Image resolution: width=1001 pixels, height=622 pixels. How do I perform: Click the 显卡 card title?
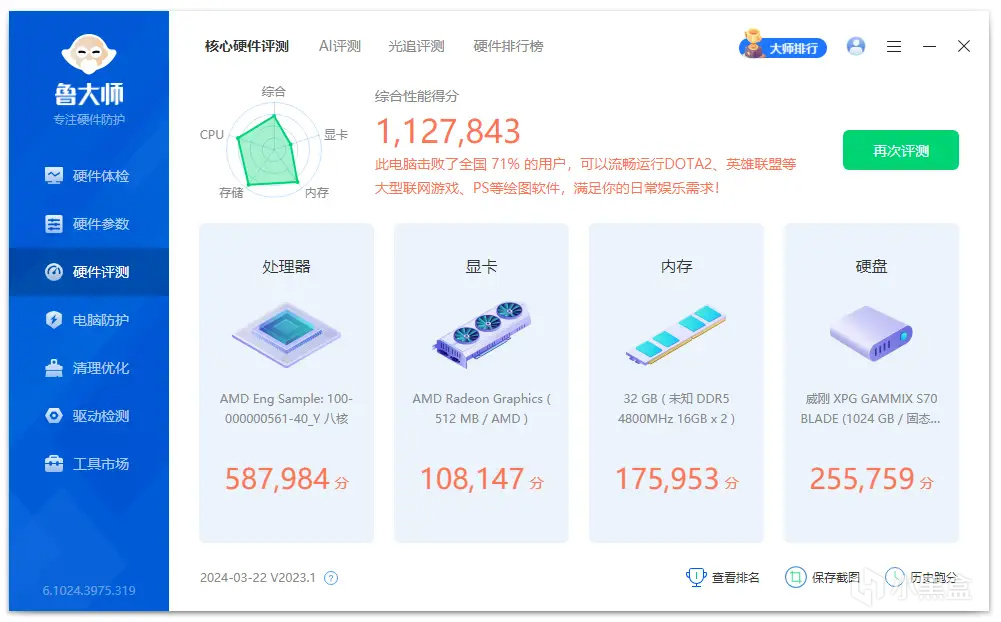click(481, 266)
